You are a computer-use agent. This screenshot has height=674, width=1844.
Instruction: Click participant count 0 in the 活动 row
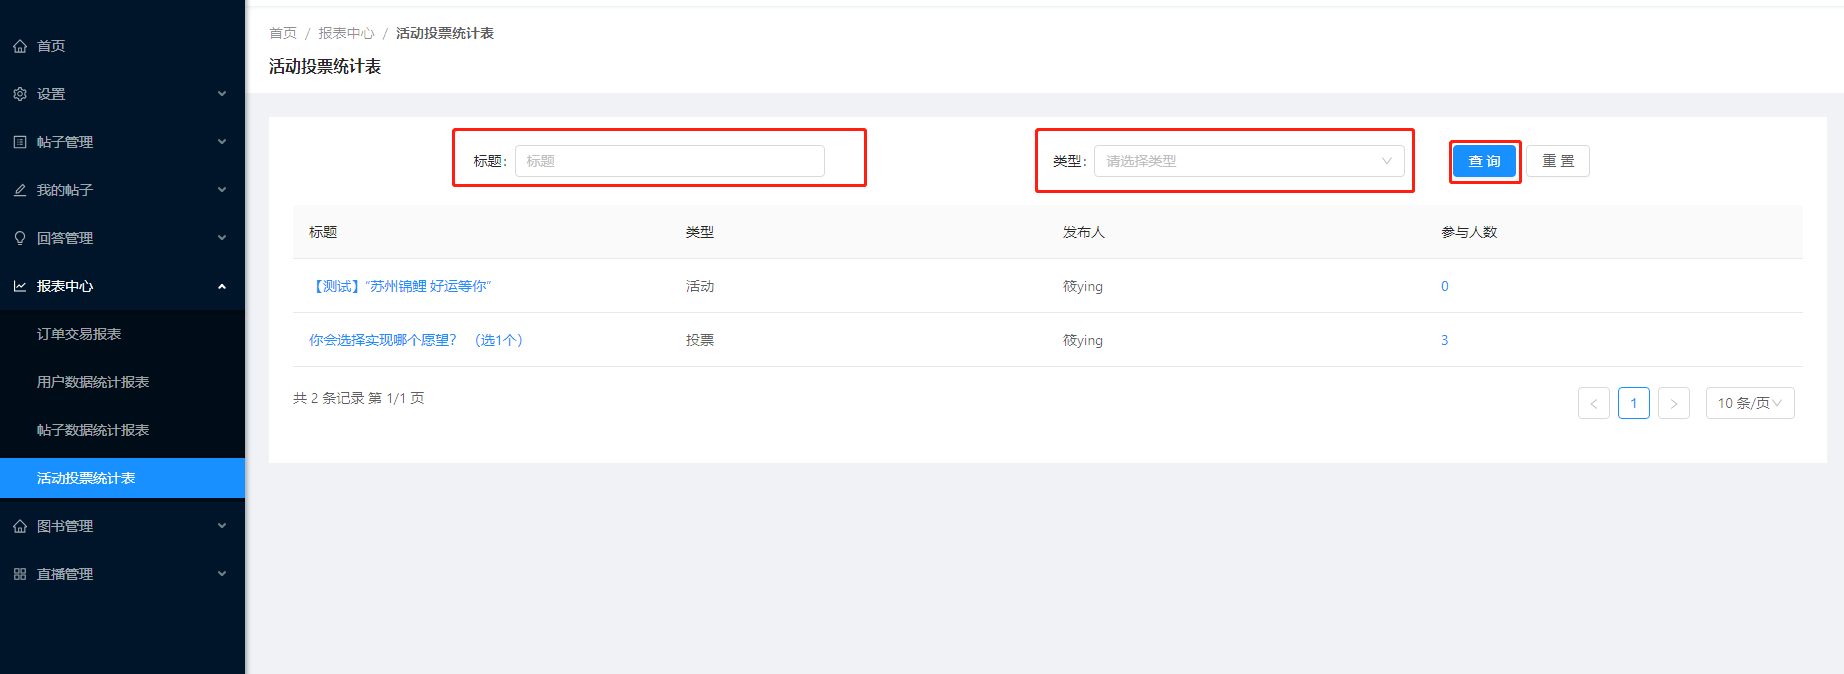tap(1445, 286)
